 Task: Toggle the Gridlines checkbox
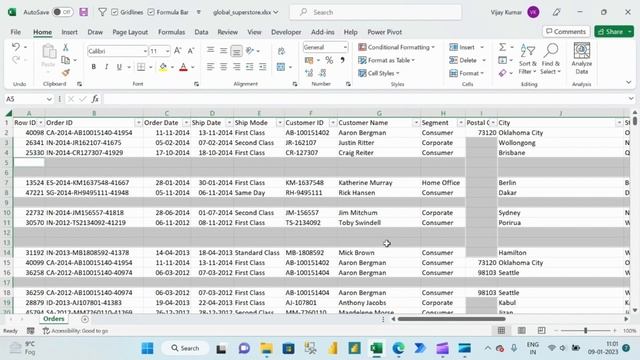pyautogui.click(x=115, y=12)
